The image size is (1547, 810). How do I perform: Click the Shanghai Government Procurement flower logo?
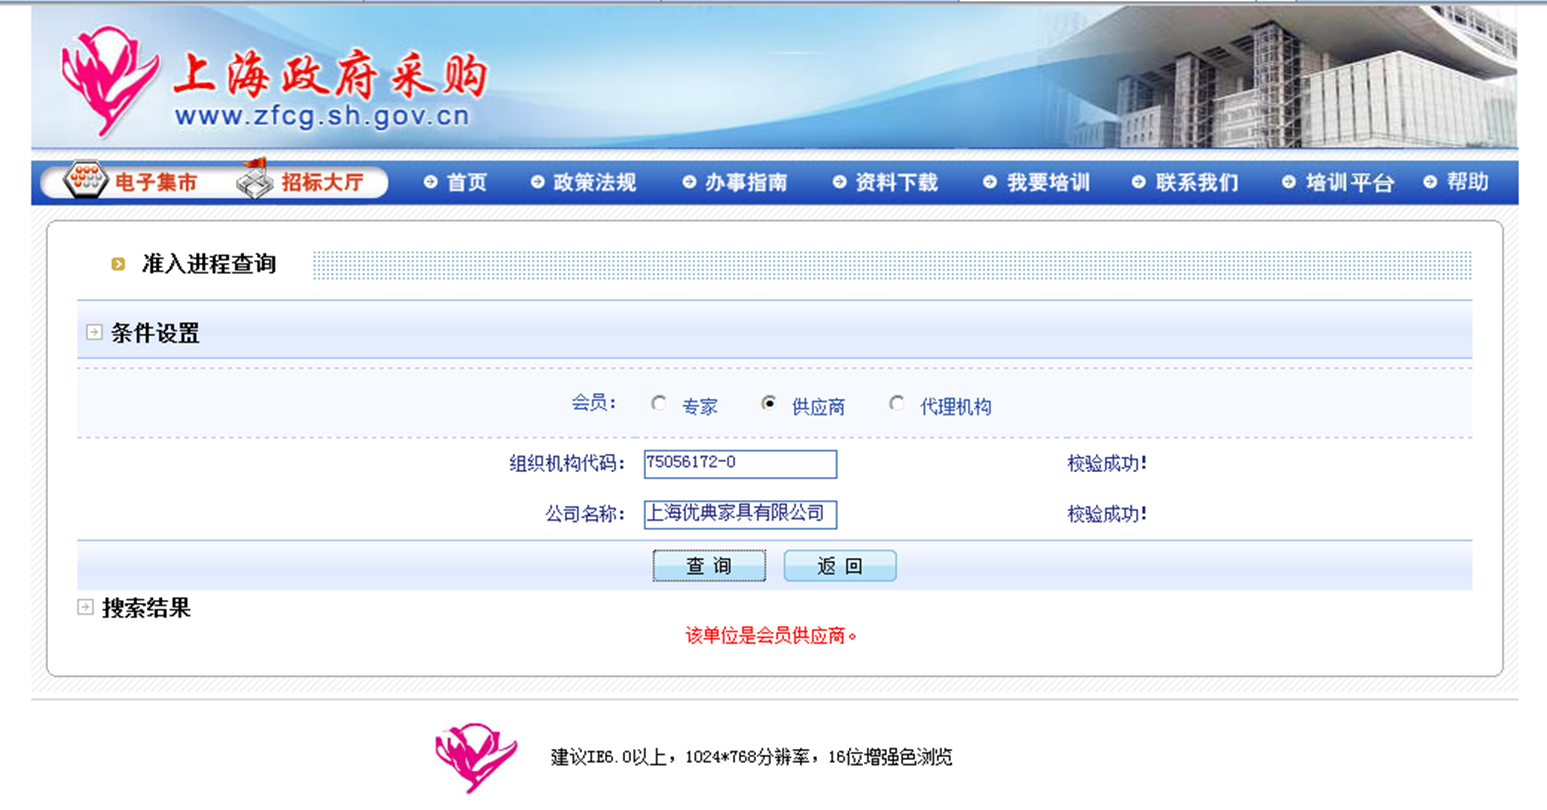click(107, 80)
